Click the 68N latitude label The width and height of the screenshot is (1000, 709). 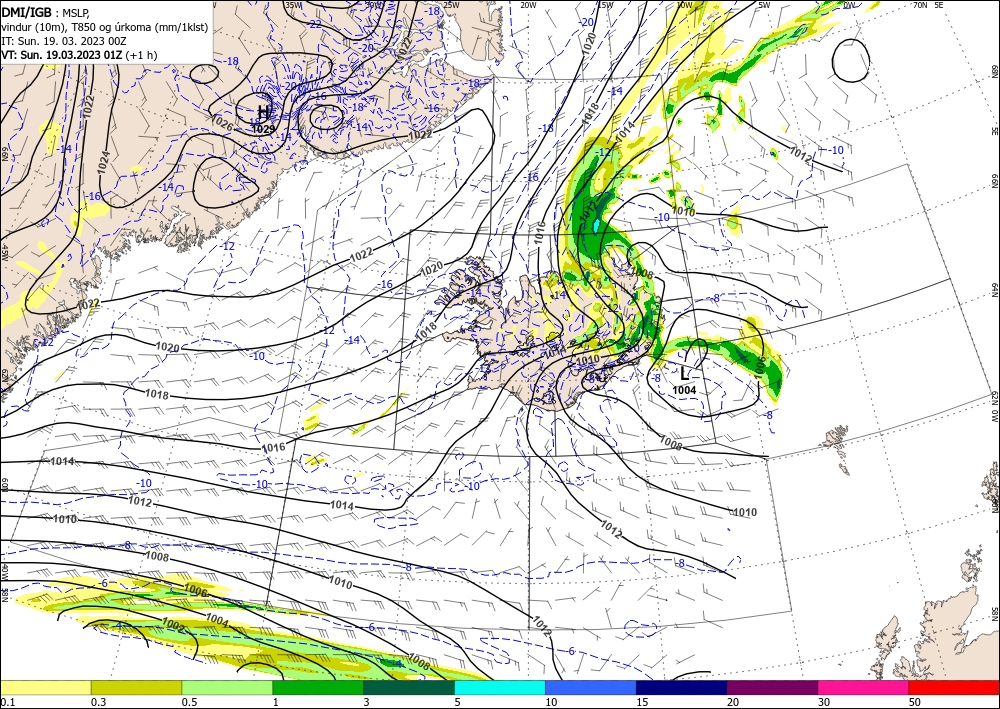[x=995, y=70]
